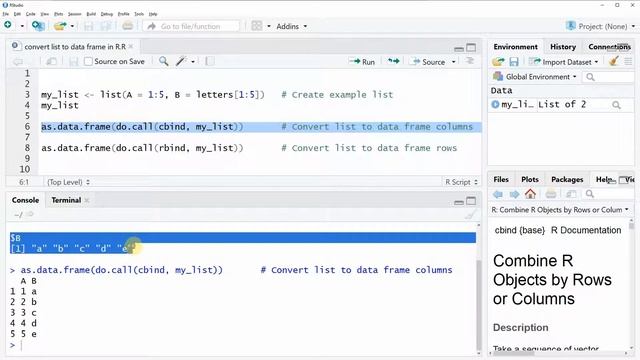This screenshot has width=640, height=360.
Task: Click the Load Workspace folder icon
Action: point(498,62)
